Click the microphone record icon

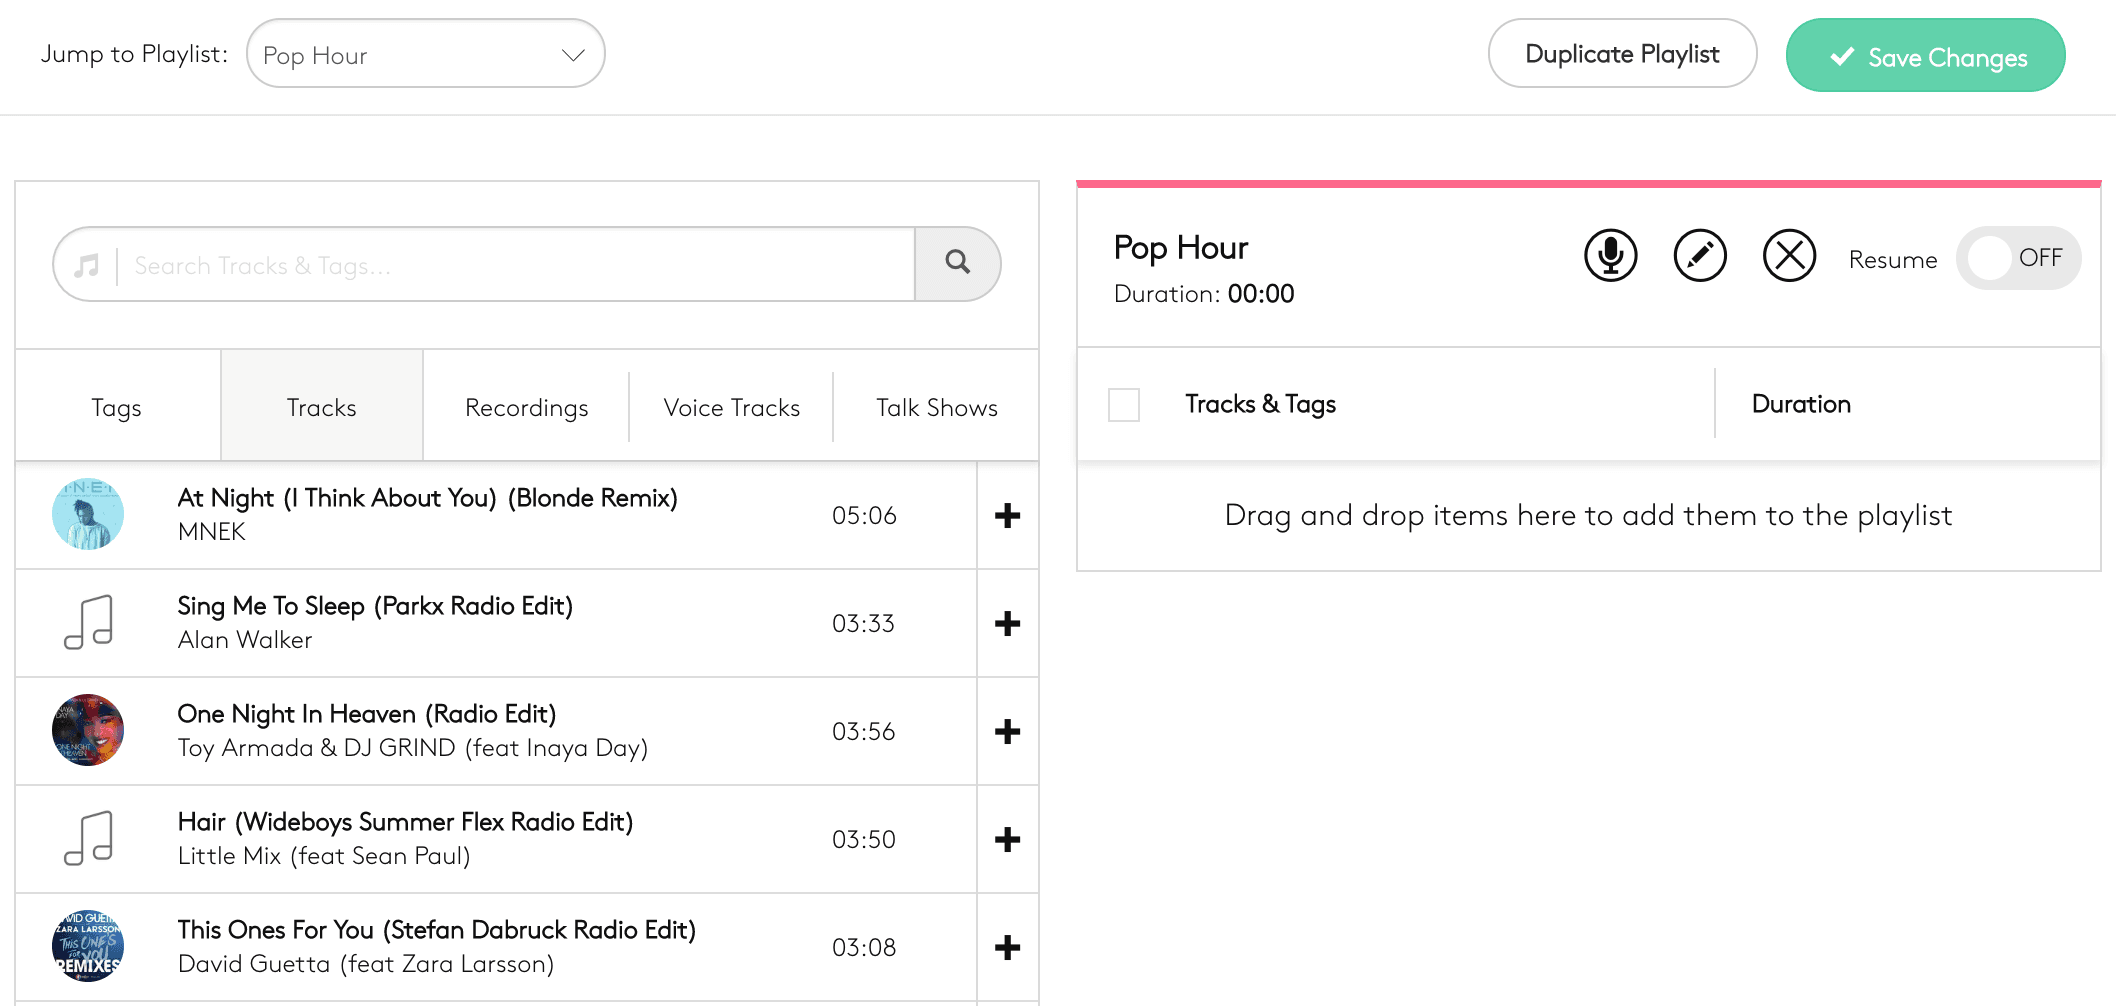pyautogui.click(x=1610, y=256)
